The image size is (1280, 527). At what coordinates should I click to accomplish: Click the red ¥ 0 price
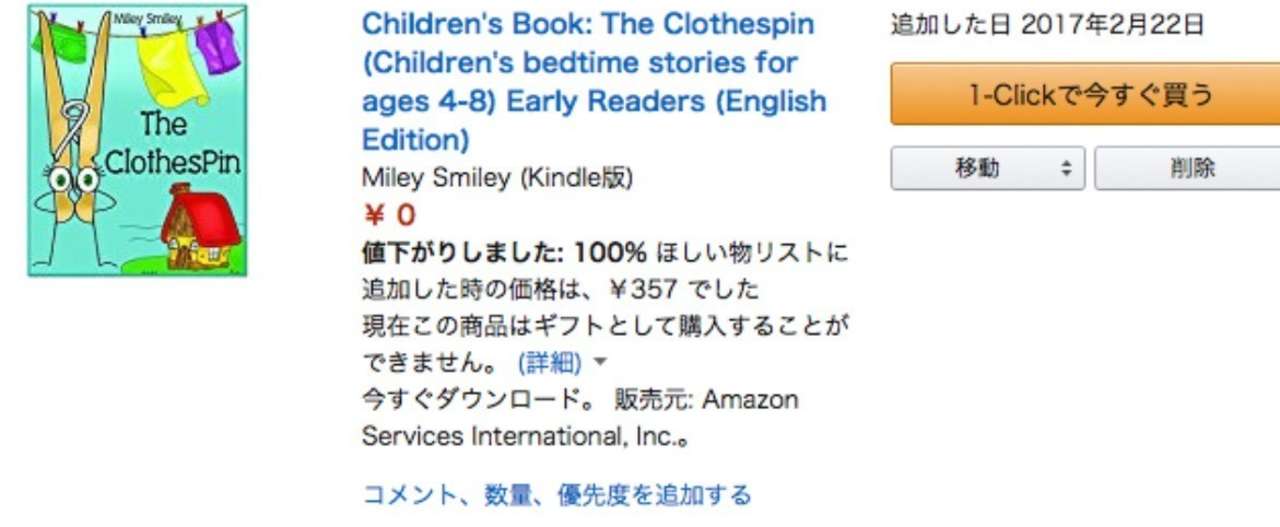point(388,215)
